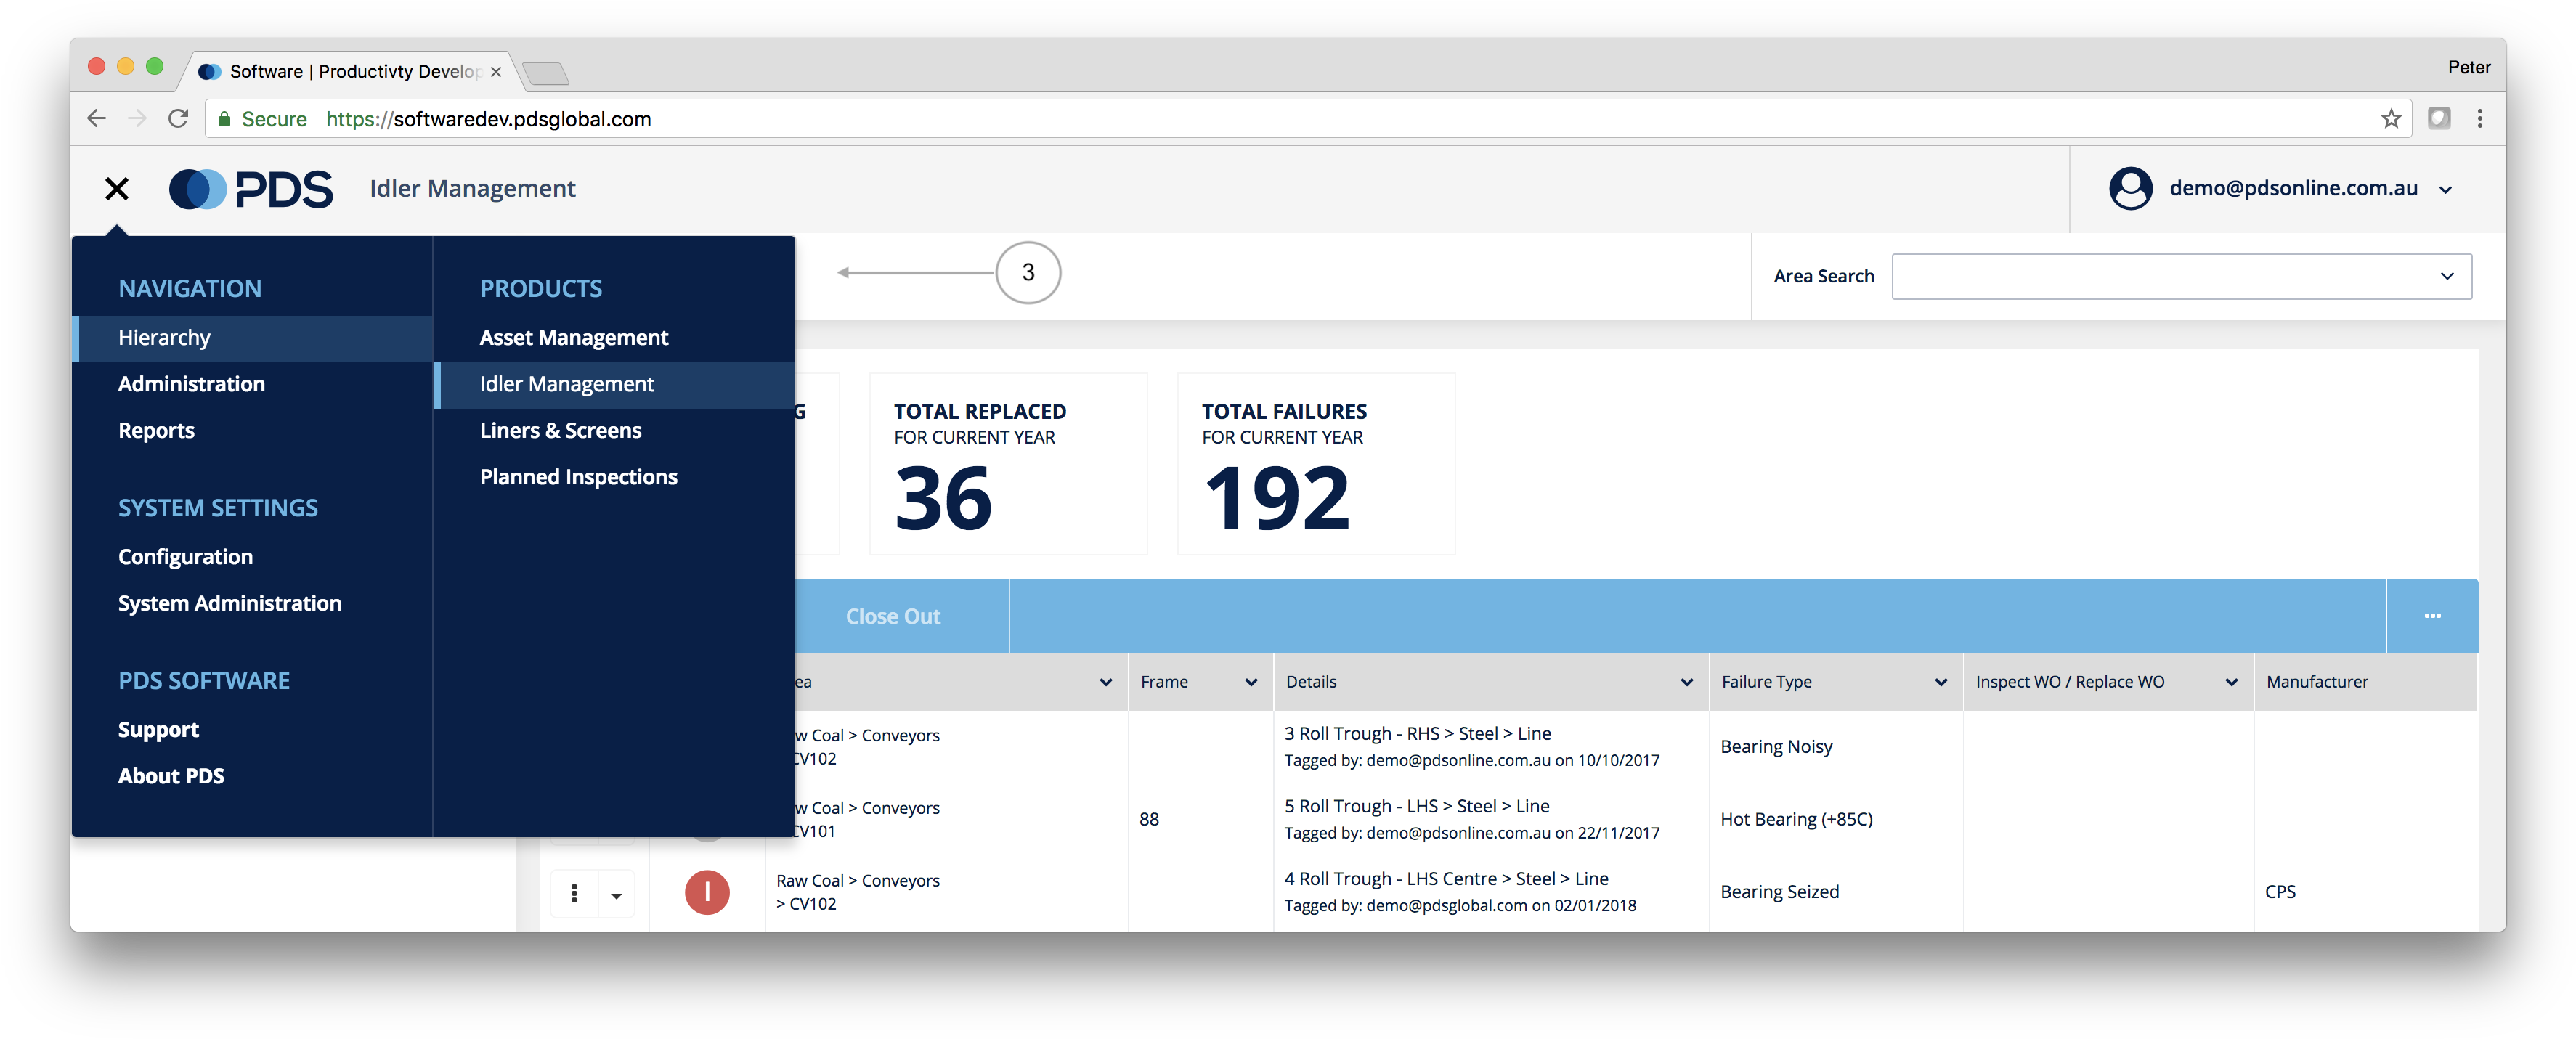Select Asset Management from products menu
This screenshot has width=2576, height=1039.
[573, 336]
